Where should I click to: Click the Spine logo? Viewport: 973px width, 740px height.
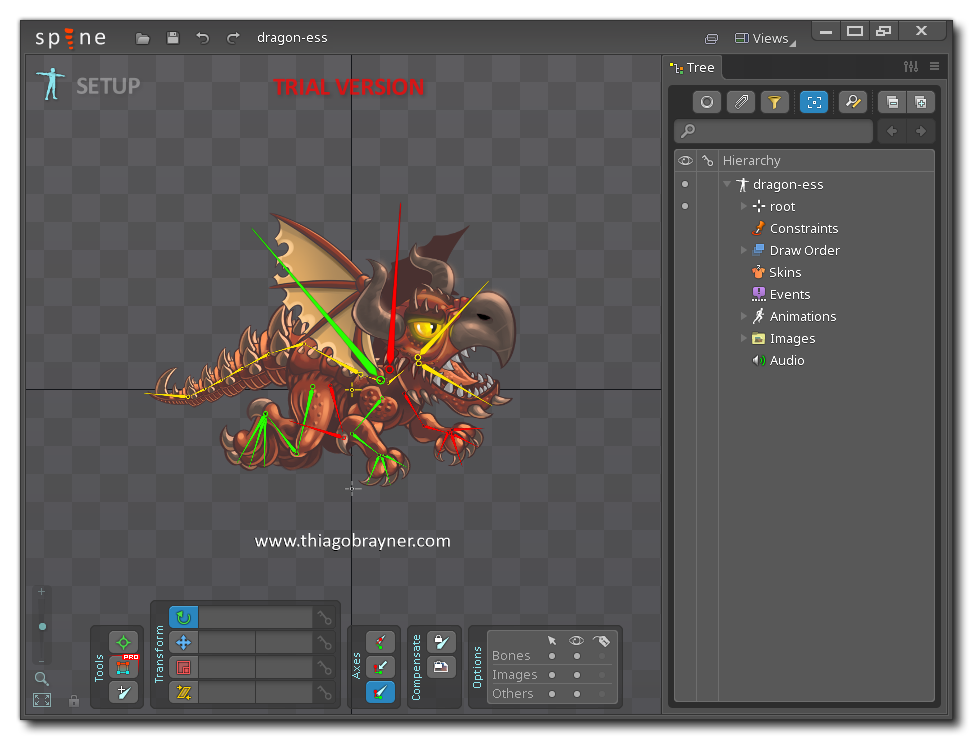click(x=70, y=38)
